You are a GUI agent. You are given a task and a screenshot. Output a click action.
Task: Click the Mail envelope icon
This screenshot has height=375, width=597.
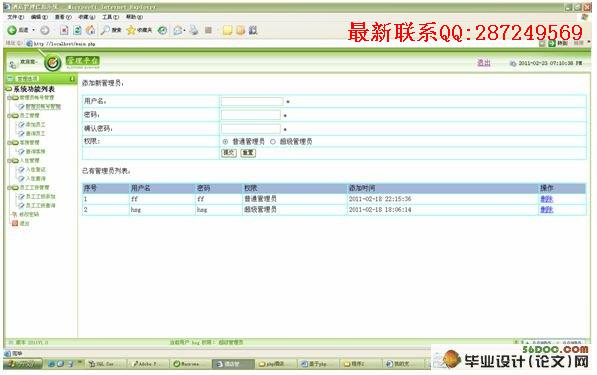point(177,30)
